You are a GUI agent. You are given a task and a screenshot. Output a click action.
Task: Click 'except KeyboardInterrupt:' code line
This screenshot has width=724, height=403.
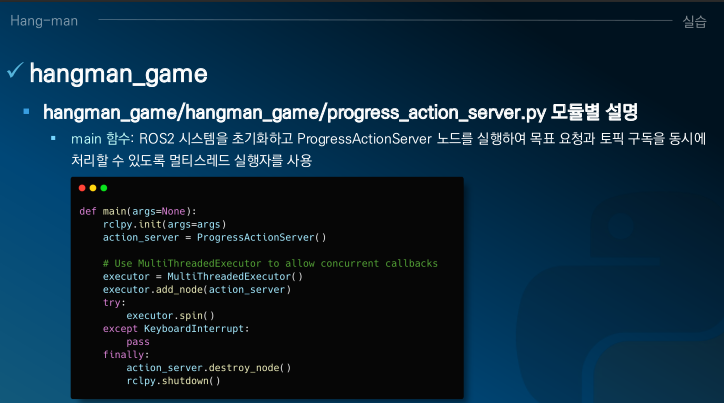pos(176,329)
